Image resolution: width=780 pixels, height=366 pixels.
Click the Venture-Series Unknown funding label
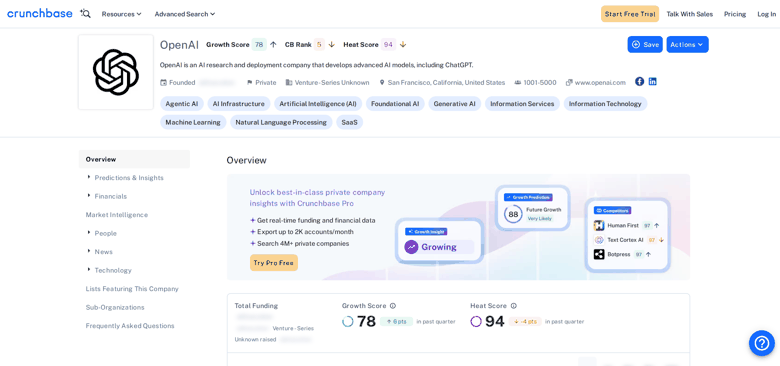332,83
